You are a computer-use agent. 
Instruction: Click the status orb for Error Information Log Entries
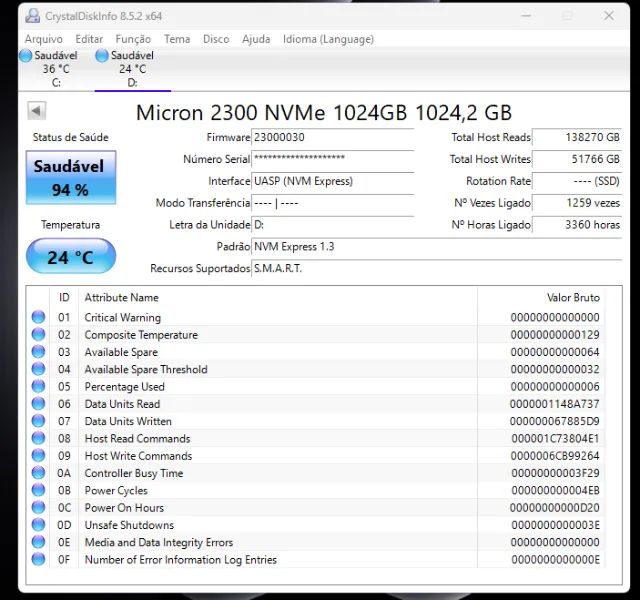38,559
